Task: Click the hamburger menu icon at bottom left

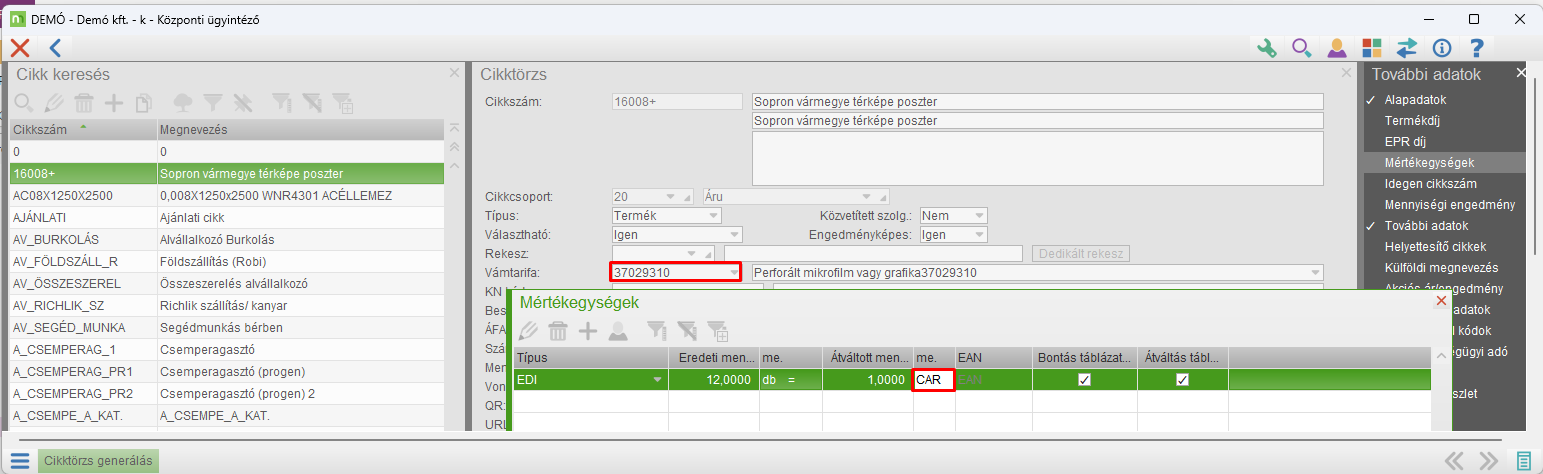Action: coord(20,461)
